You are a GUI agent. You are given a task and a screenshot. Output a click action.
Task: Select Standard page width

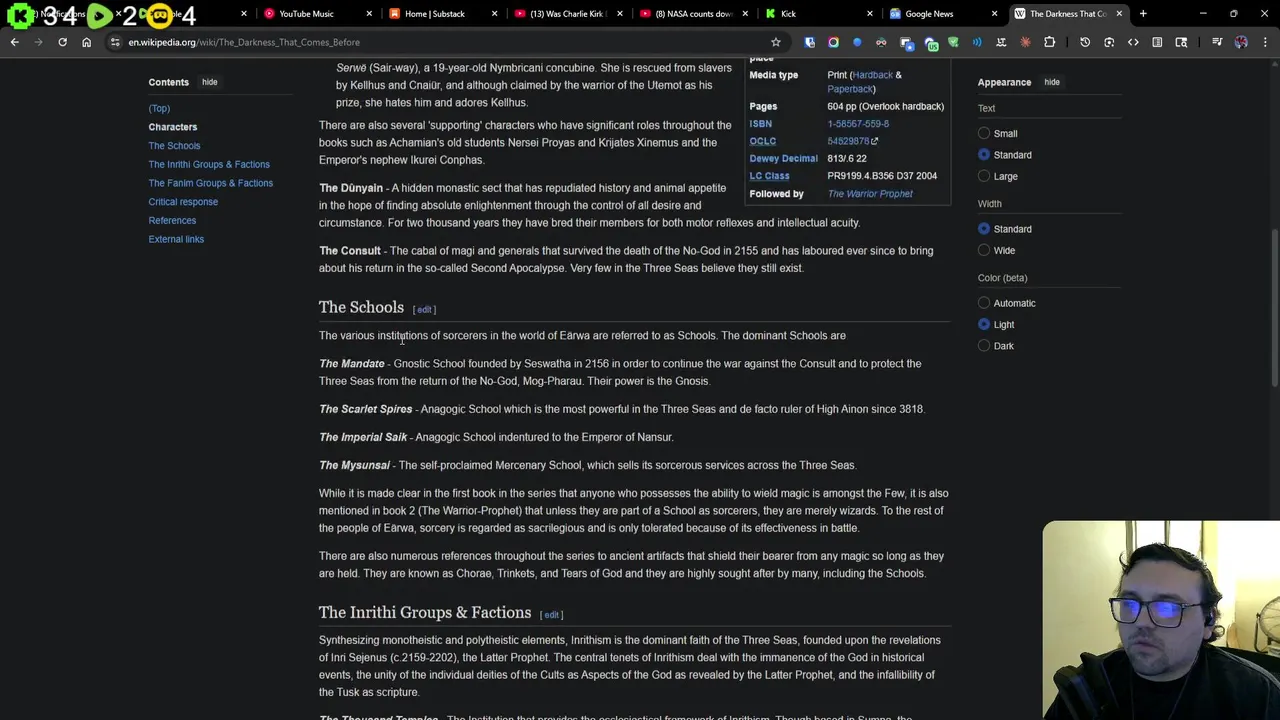[x=984, y=229]
